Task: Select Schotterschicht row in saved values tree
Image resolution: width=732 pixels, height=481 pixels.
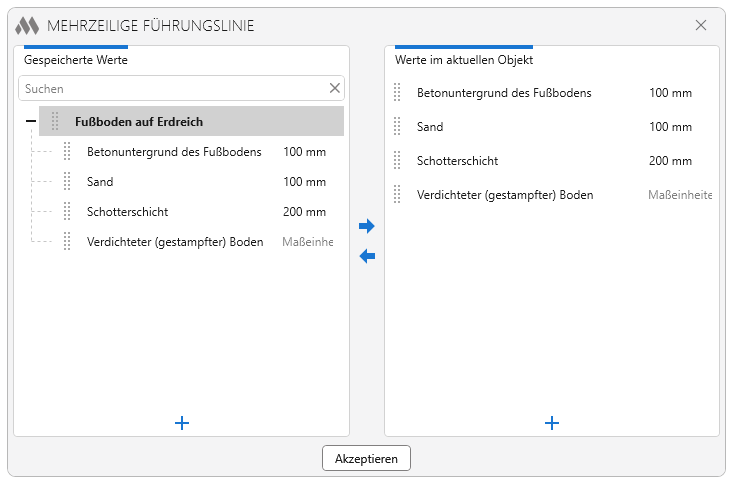Action: [127, 212]
